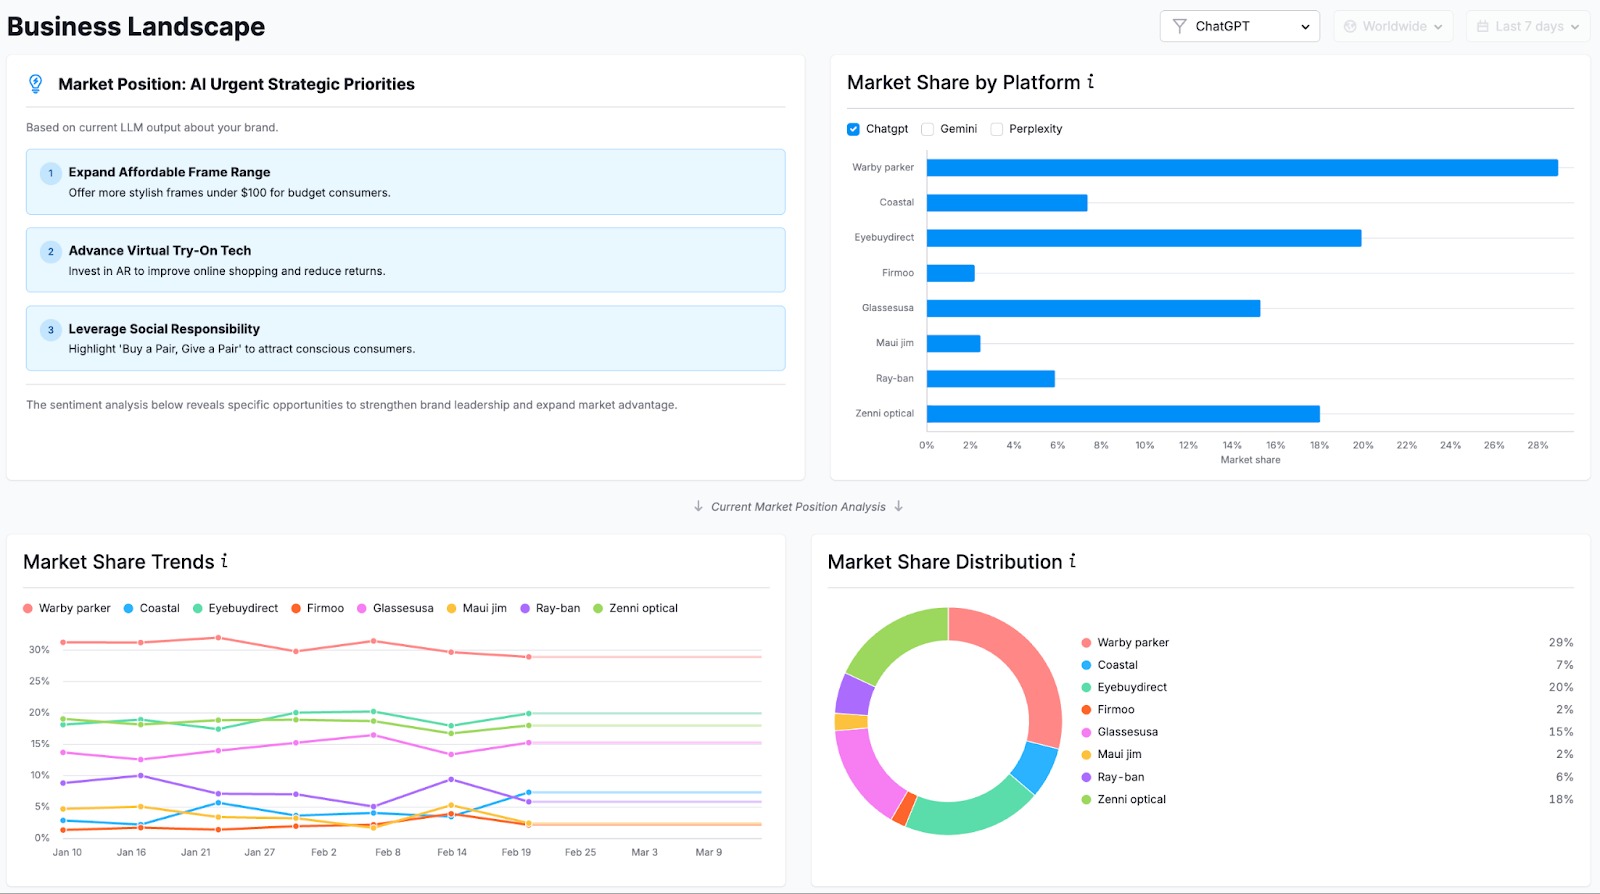Click the Glassesusa bar in platform chart

[x=1093, y=308]
